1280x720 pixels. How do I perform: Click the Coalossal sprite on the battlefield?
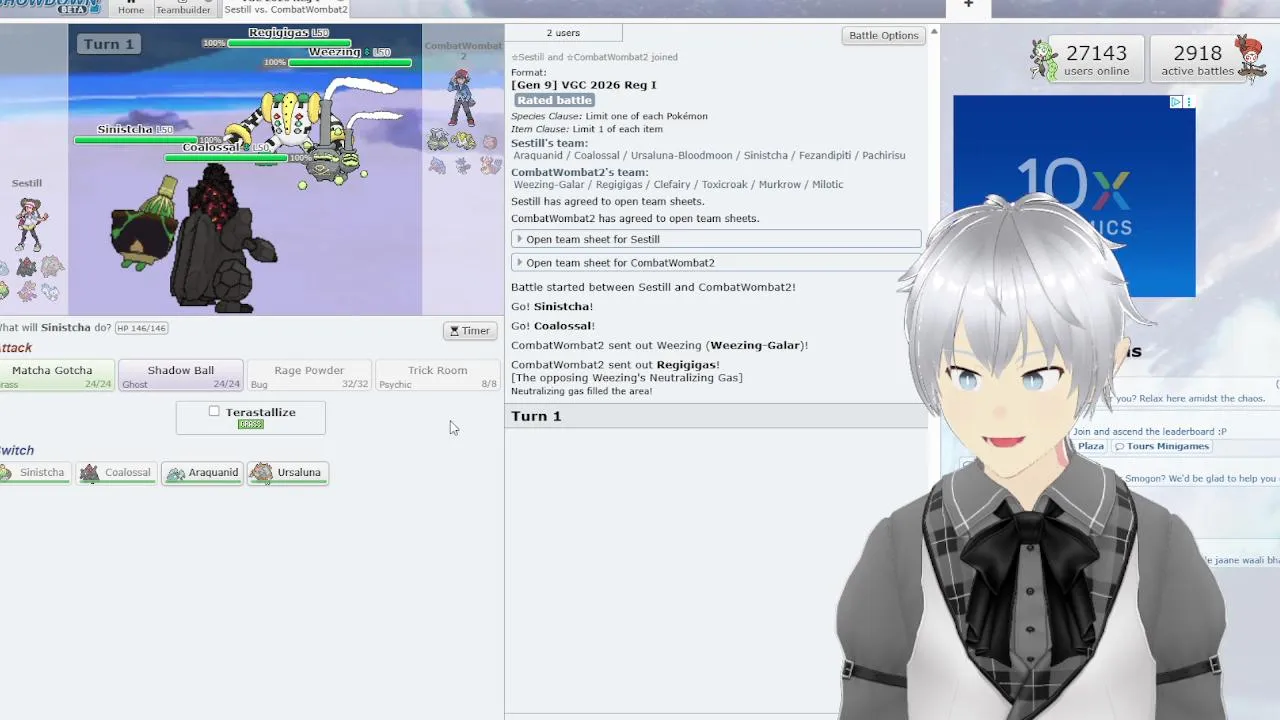[x=222, y=240]
